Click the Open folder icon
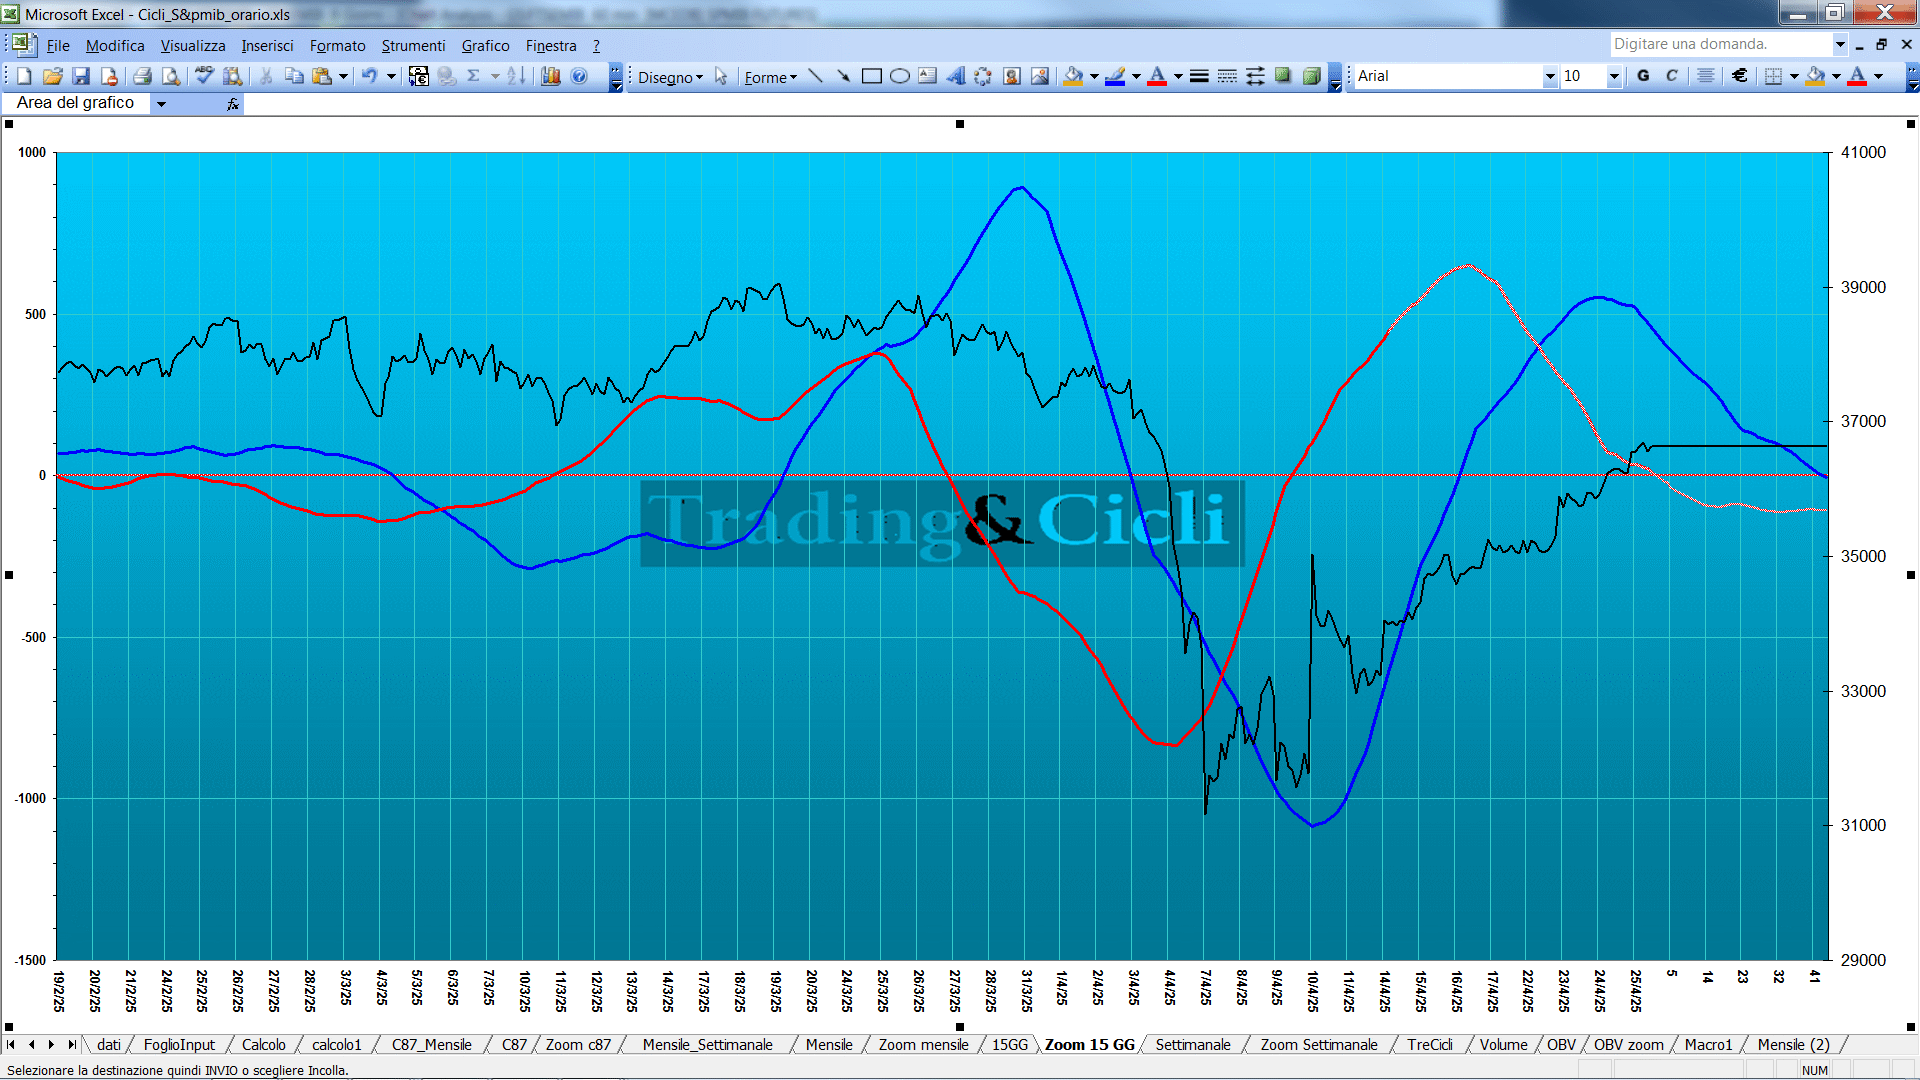This screenshot has height=1080, width=1920. [x=53, y=76]
